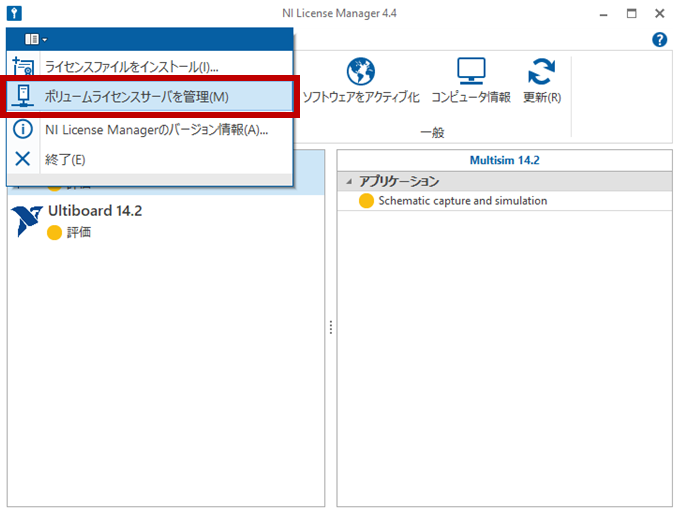Maximize the NI License Manager window
678x509 pixels.
coord(632,13)
